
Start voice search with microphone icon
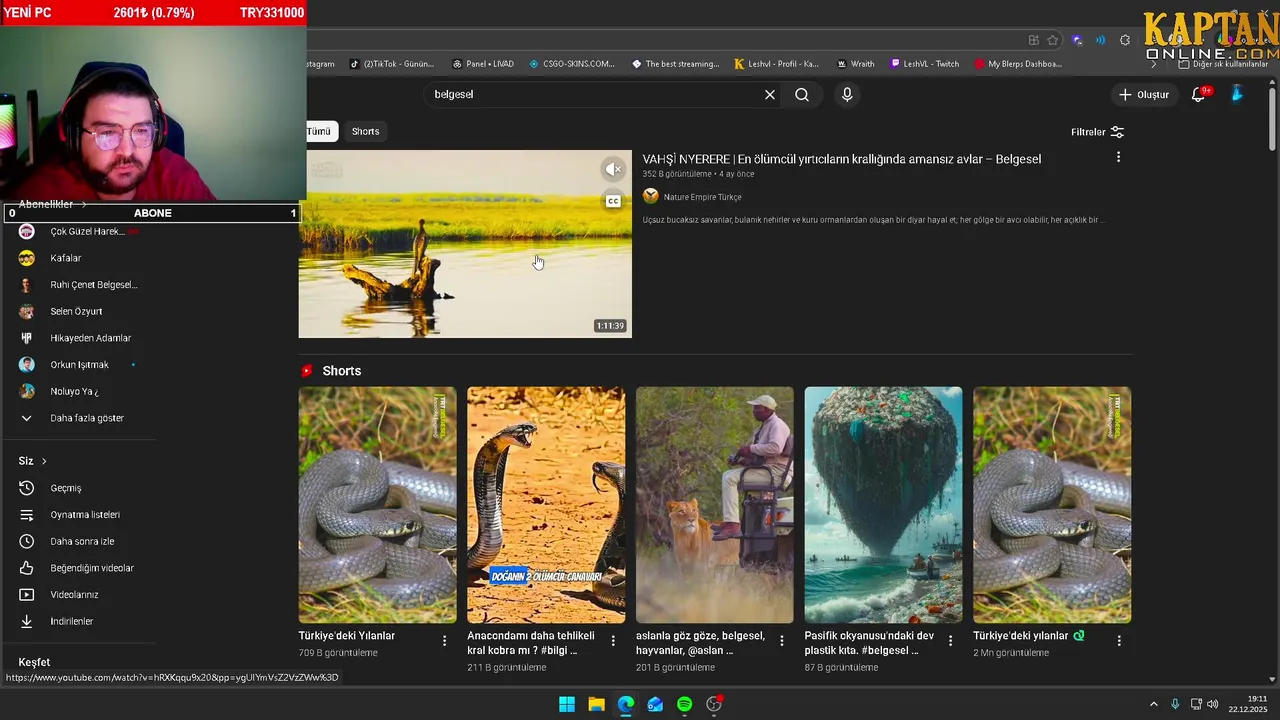[x=847, y=94]
